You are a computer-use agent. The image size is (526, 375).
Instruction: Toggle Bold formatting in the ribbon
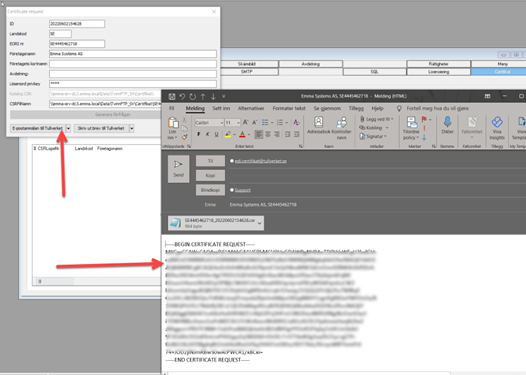(x=199, y=135)
